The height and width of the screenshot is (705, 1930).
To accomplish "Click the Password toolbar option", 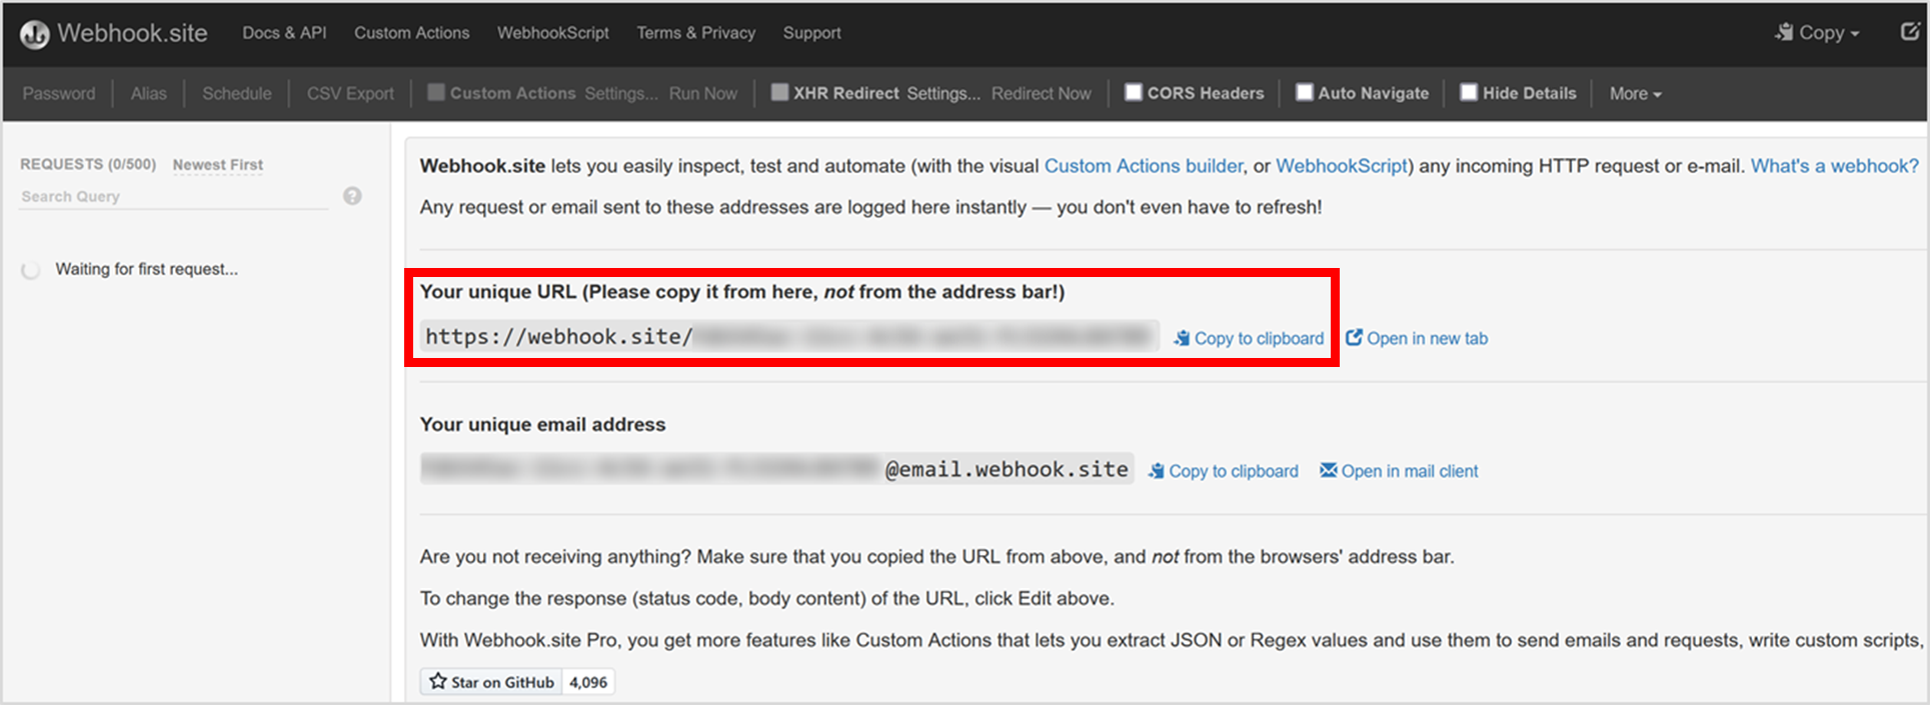I will [59, 93].
